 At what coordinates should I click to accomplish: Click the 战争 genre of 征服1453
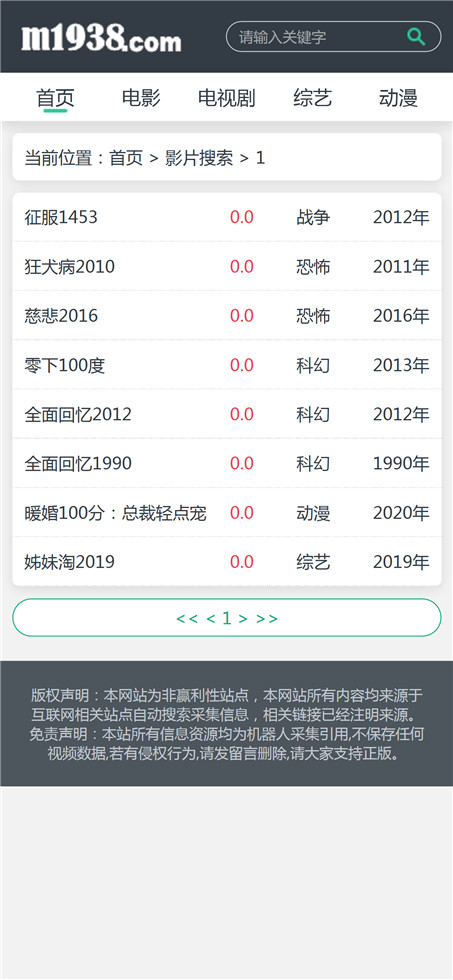point(313,217)
